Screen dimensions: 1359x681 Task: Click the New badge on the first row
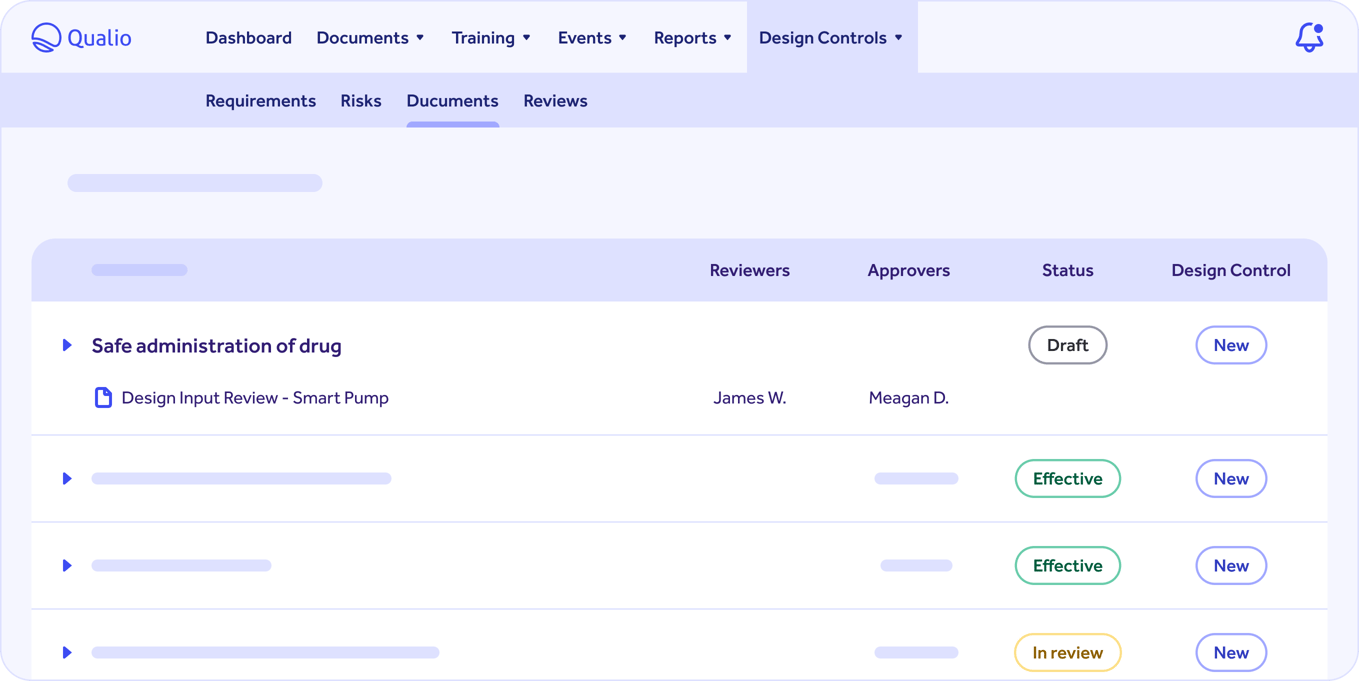(x=1231, y=344)
